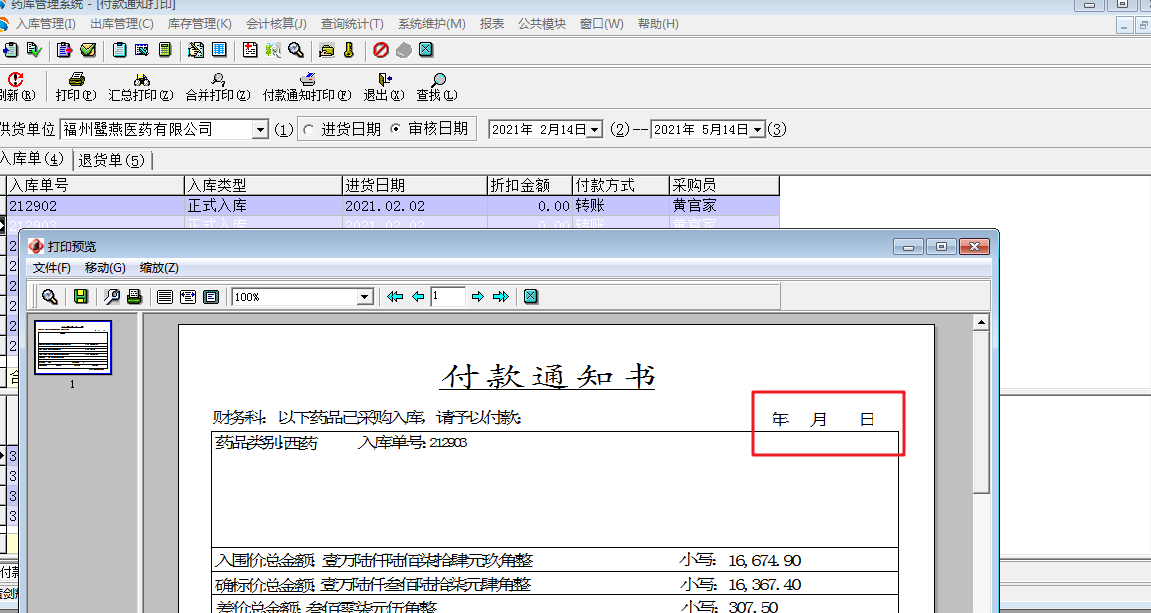
Task: Open the 报表 menu
Action: (x=492, y=23)
